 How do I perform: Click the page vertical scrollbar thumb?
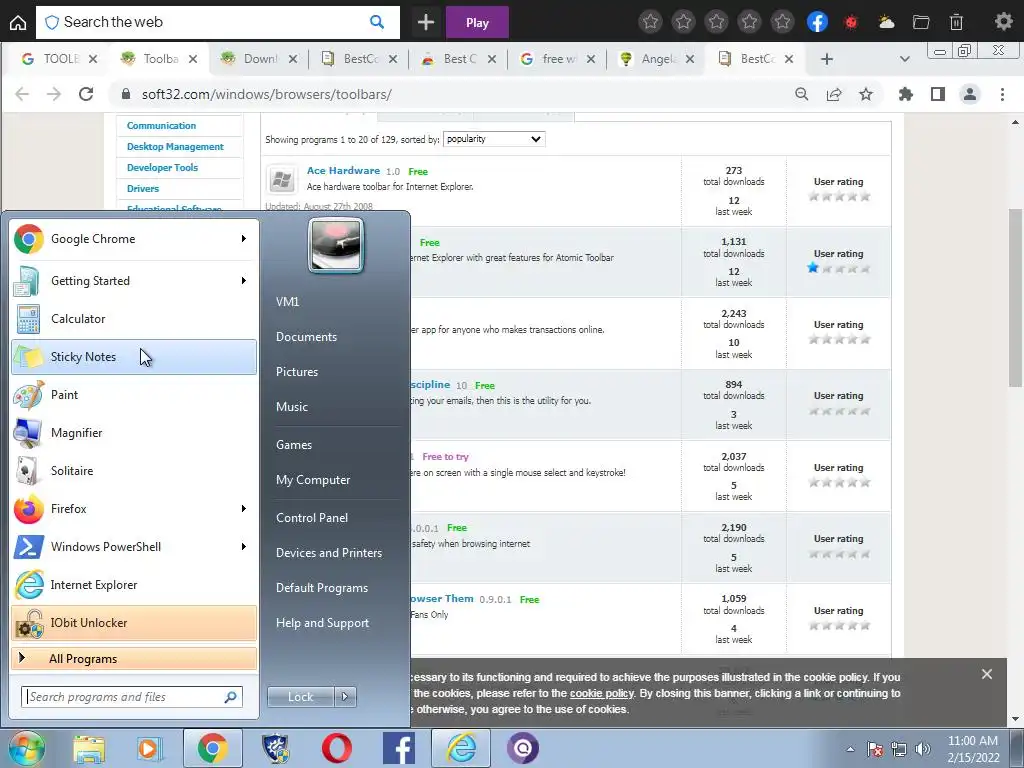click(x=1016, y=297)
